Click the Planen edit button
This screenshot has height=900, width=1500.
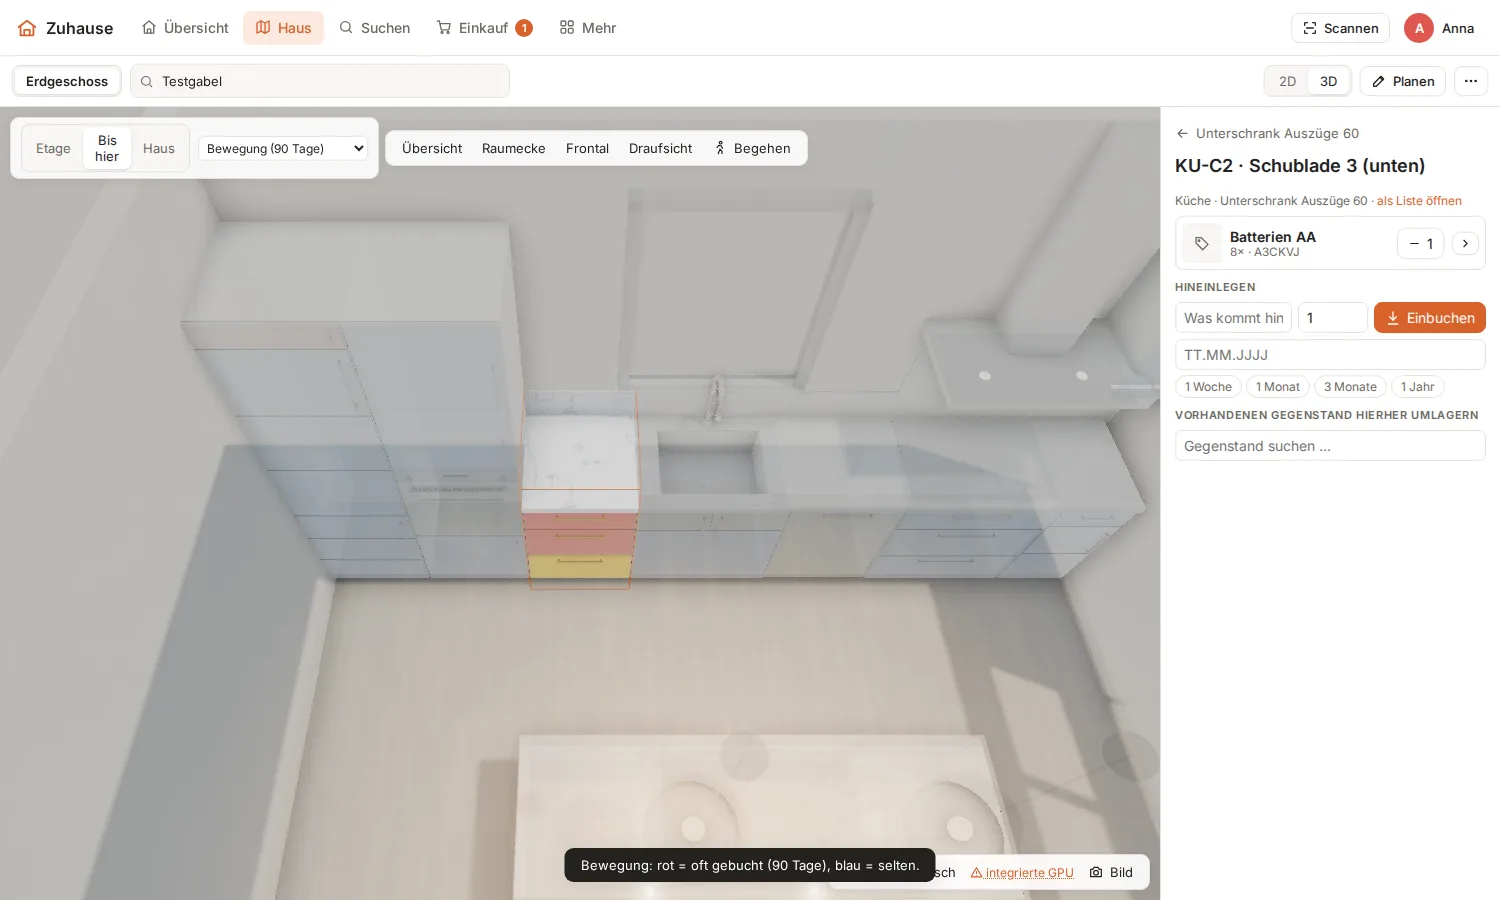1403,81
